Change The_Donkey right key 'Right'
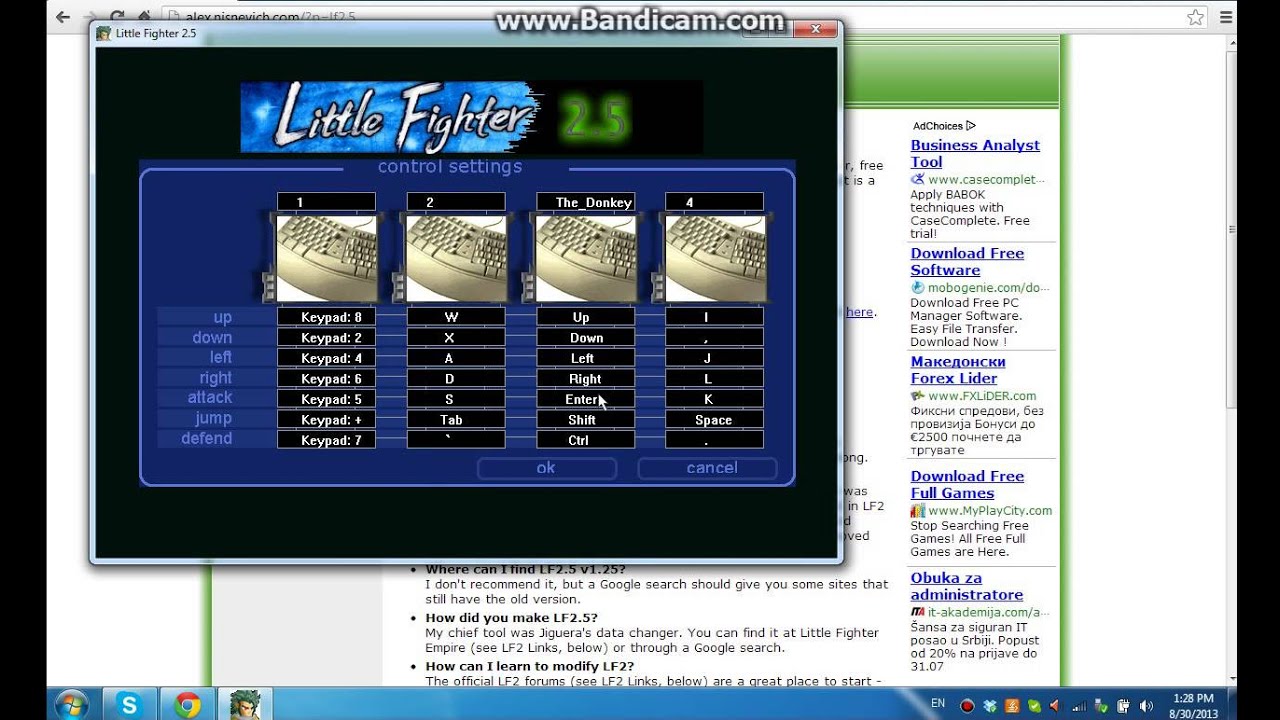The width and height of the screenshot is (1280, 720). coord(586,379)
